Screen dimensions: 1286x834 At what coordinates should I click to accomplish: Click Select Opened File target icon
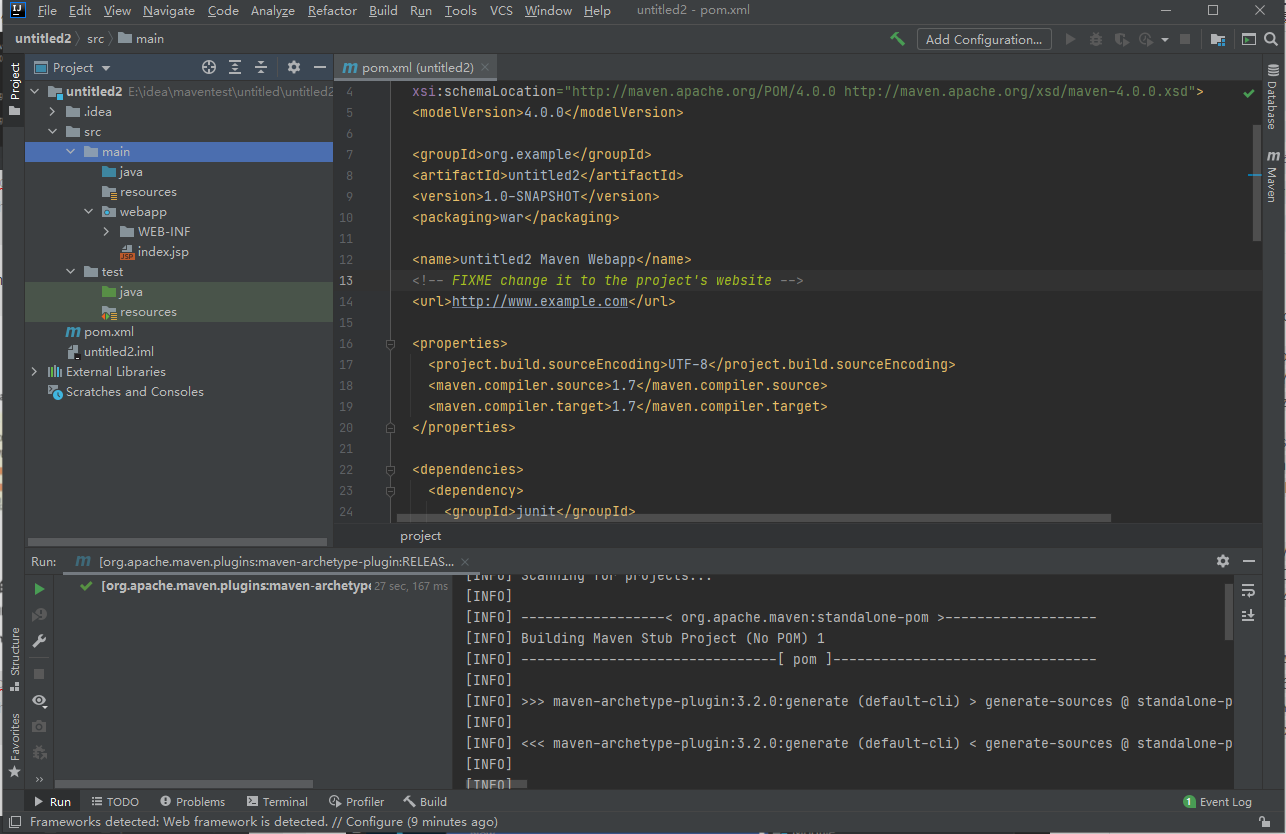point(209,67)
